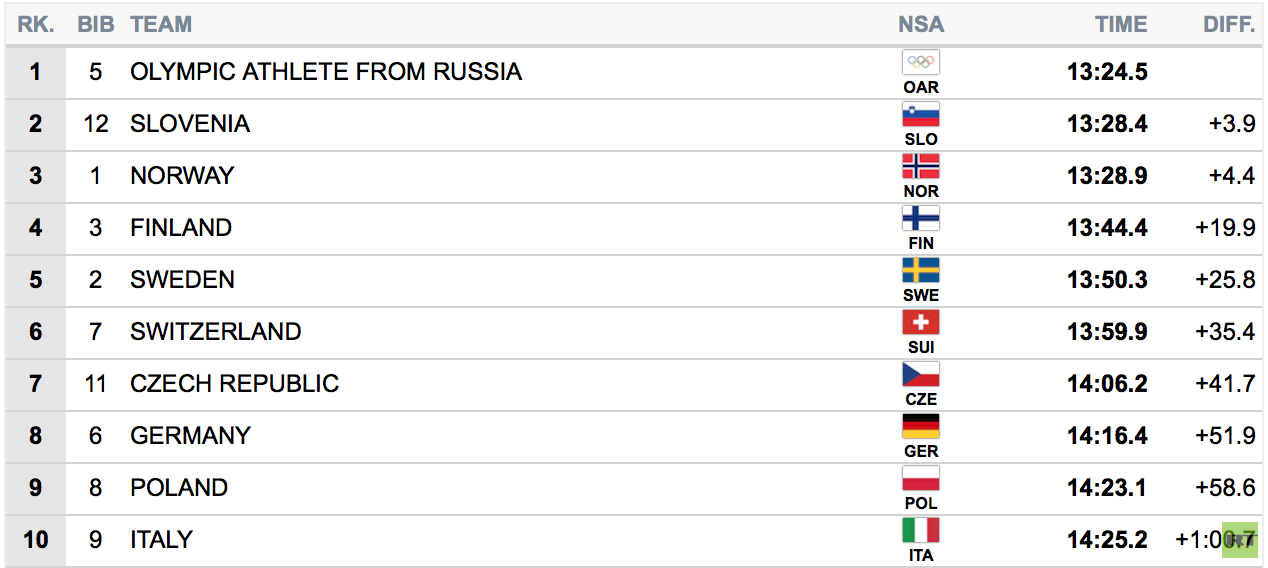The image size is (1268, 568).
Task: Click the DIFF. column header
Action: point(1229,25)
